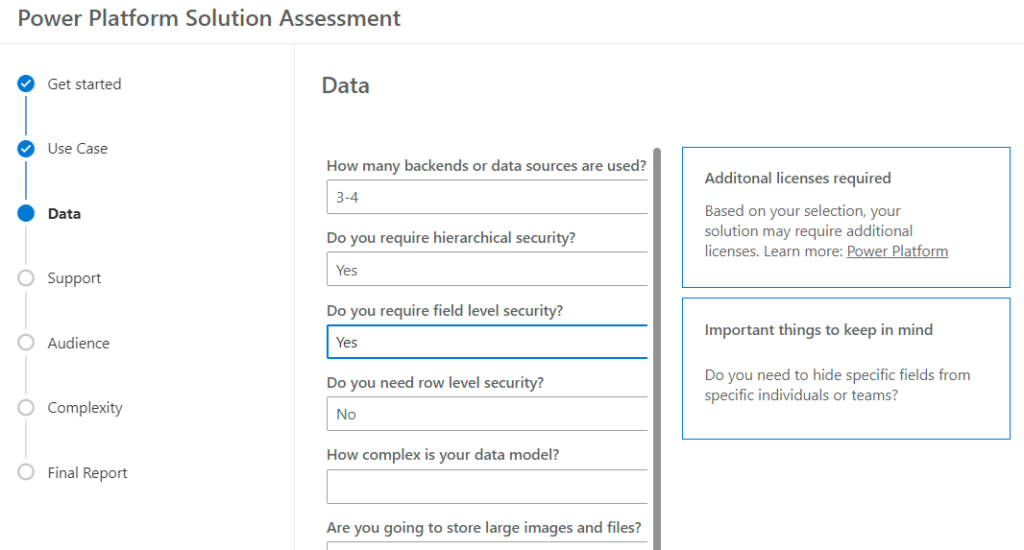Return to the Get started step
The height and width of the screenshot is (550, 1024).
[x=84, y=84]
